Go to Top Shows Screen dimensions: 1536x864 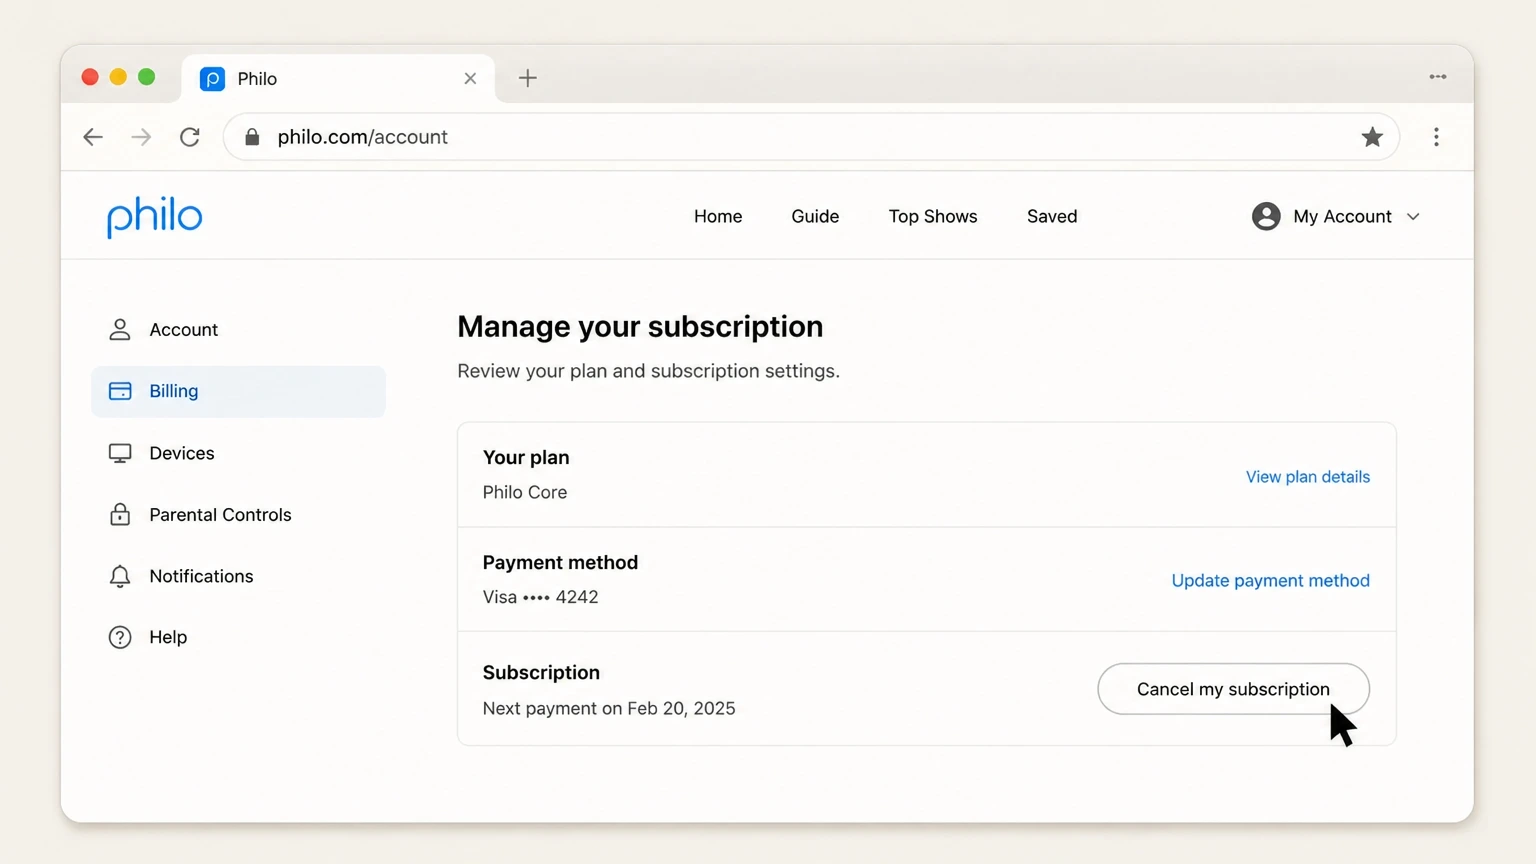(x=933, y=216)
